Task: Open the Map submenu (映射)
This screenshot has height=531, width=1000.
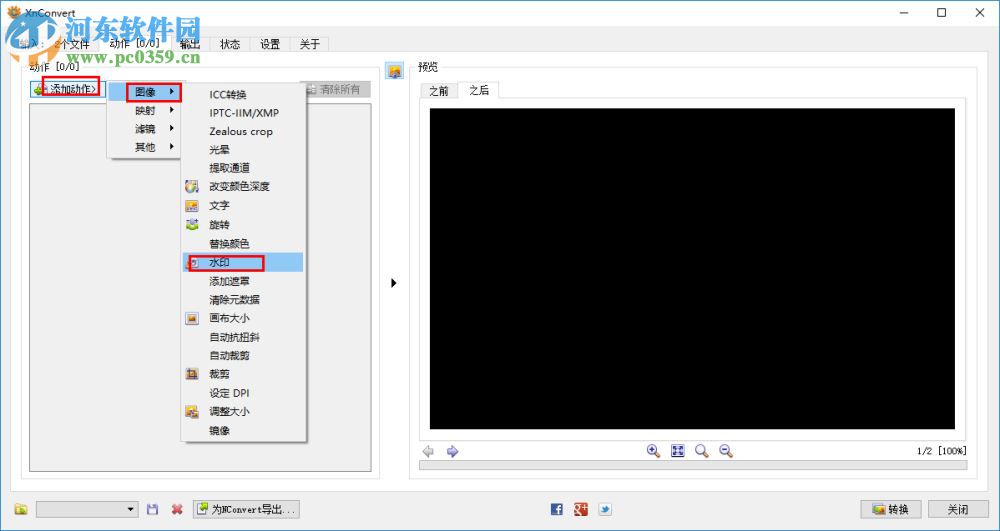Action: tap(145, 110)
